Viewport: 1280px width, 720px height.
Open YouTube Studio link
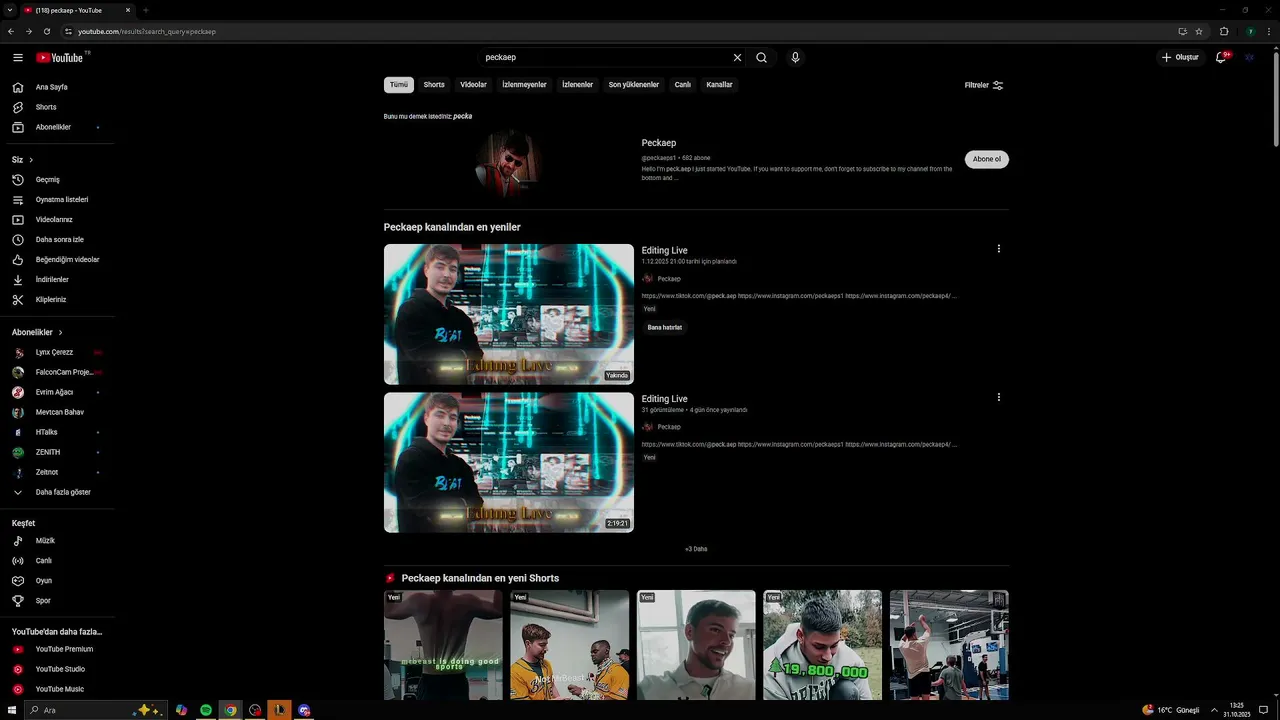pyautogui.click(x=58, y=669)
